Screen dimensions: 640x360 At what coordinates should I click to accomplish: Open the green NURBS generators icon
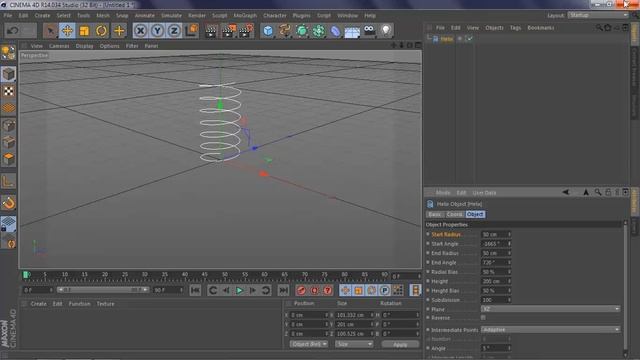(x=302, y=31)
